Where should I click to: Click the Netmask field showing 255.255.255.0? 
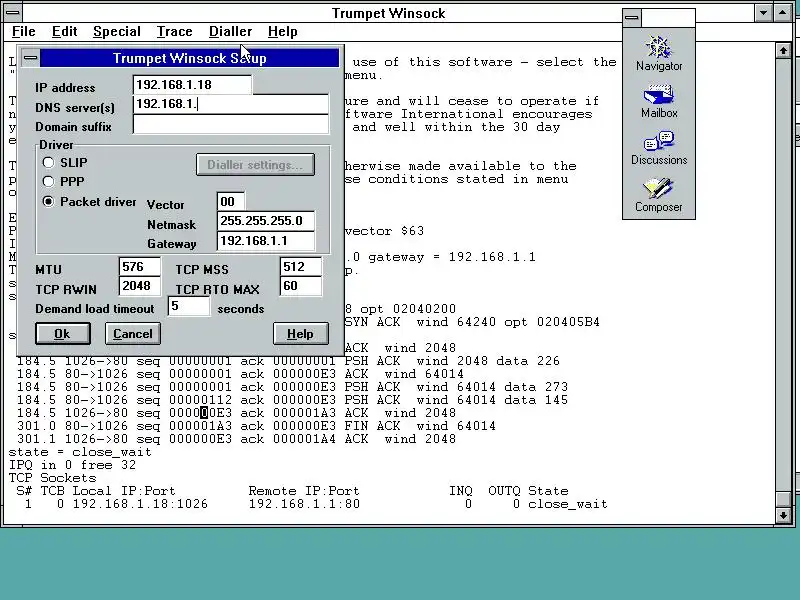266,221
